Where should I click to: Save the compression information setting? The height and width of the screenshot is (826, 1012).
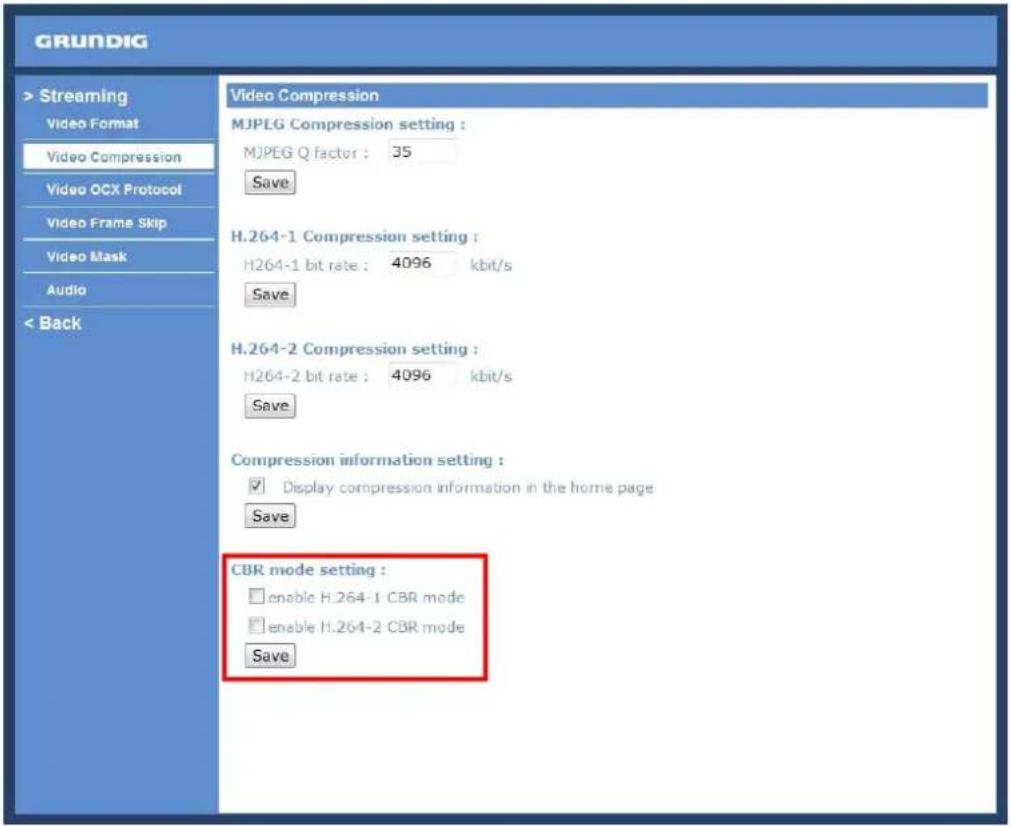click(x=270, y=516)
